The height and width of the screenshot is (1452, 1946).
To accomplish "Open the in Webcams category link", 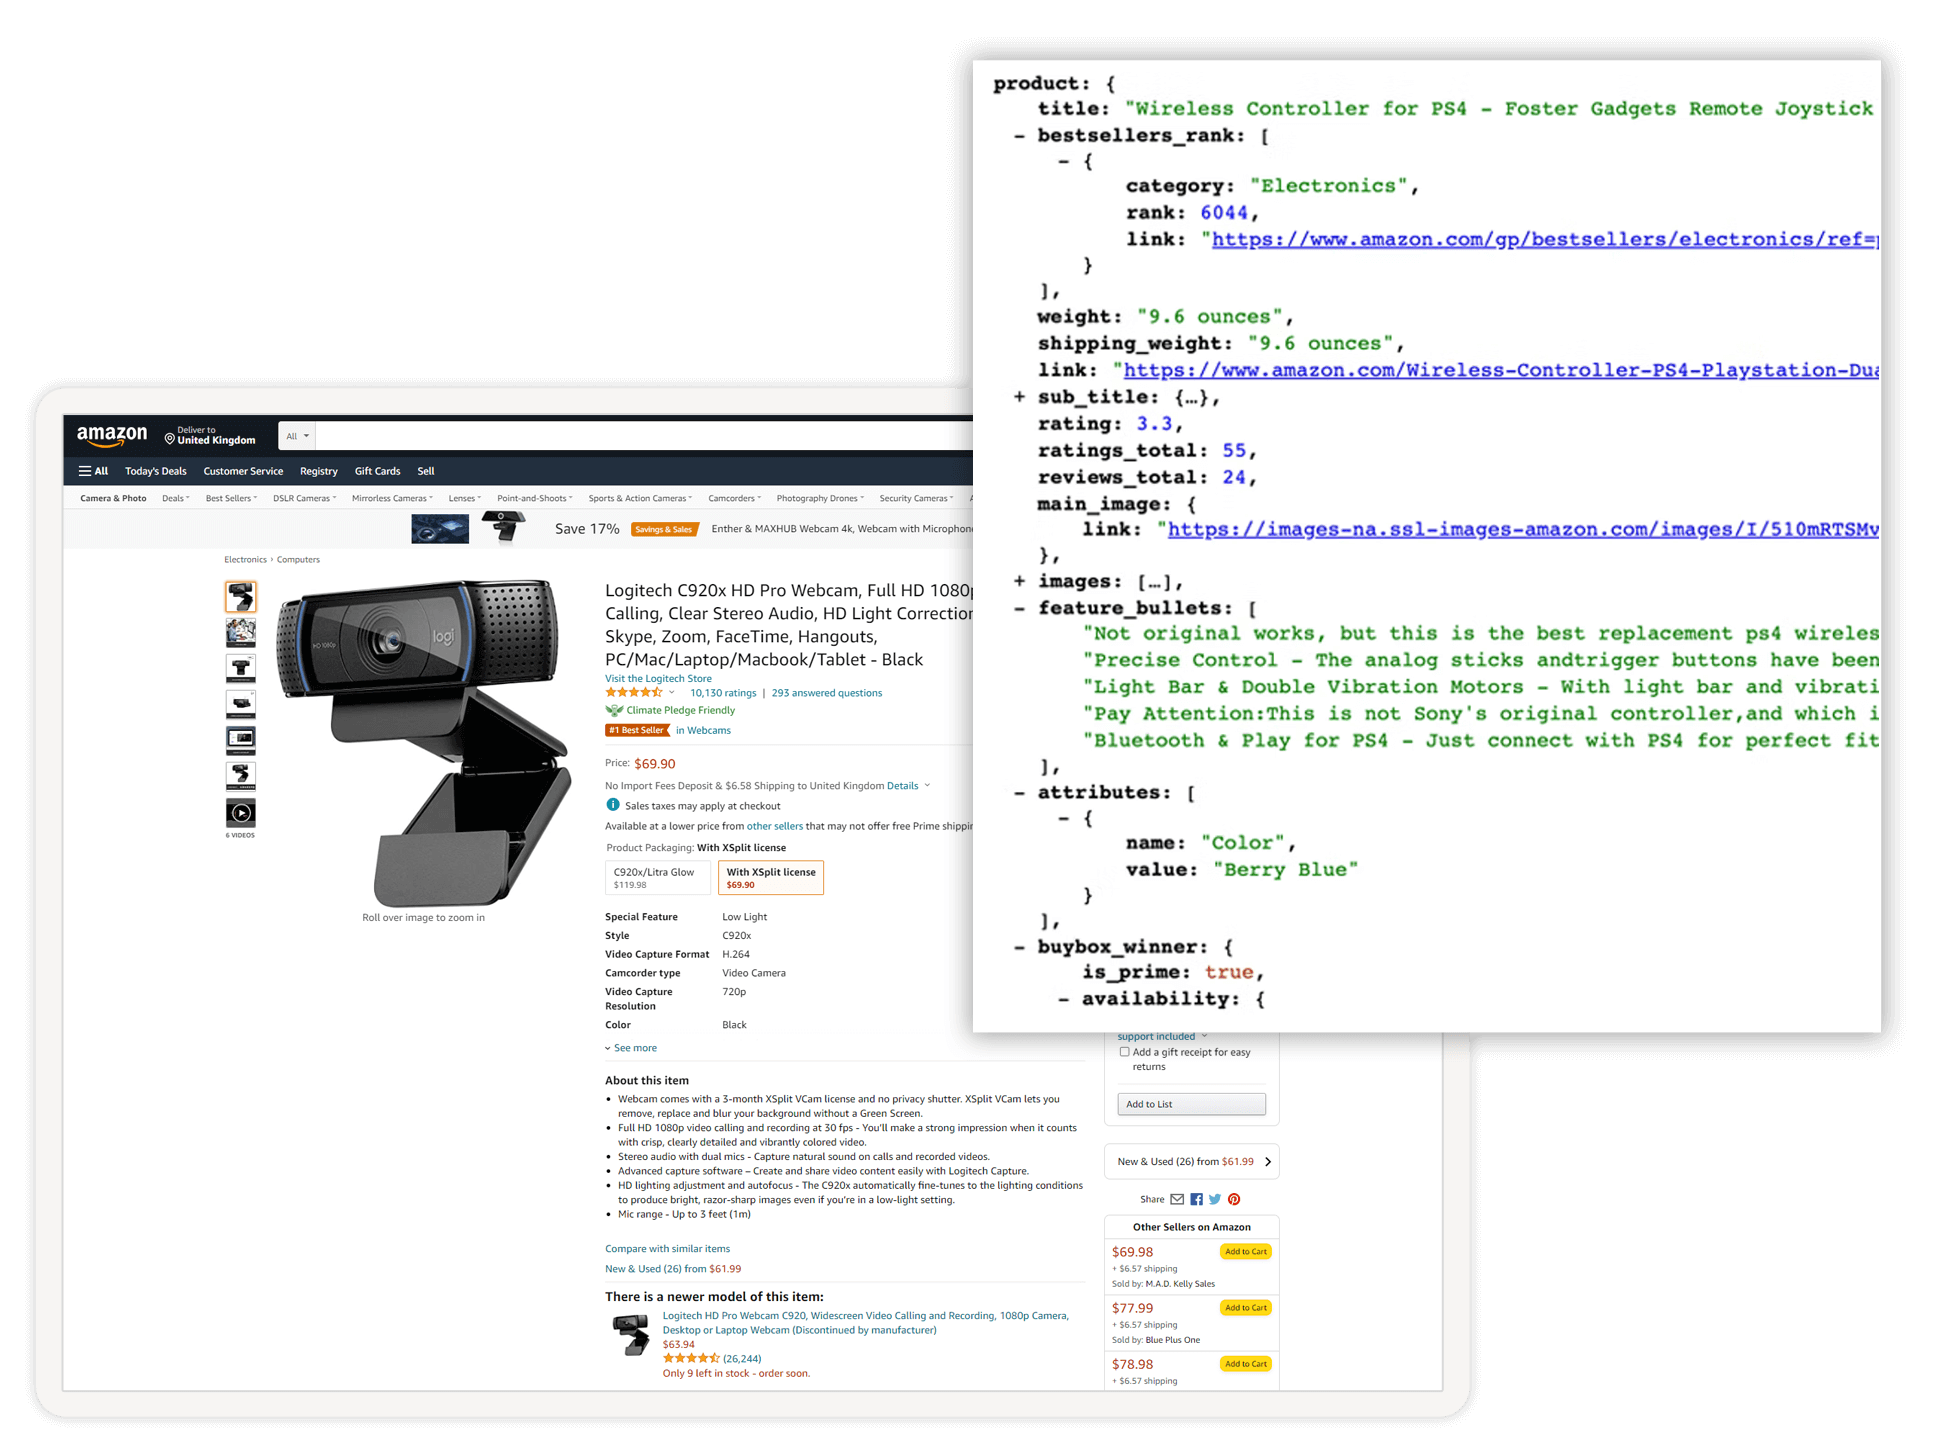I will coord(703,730).
